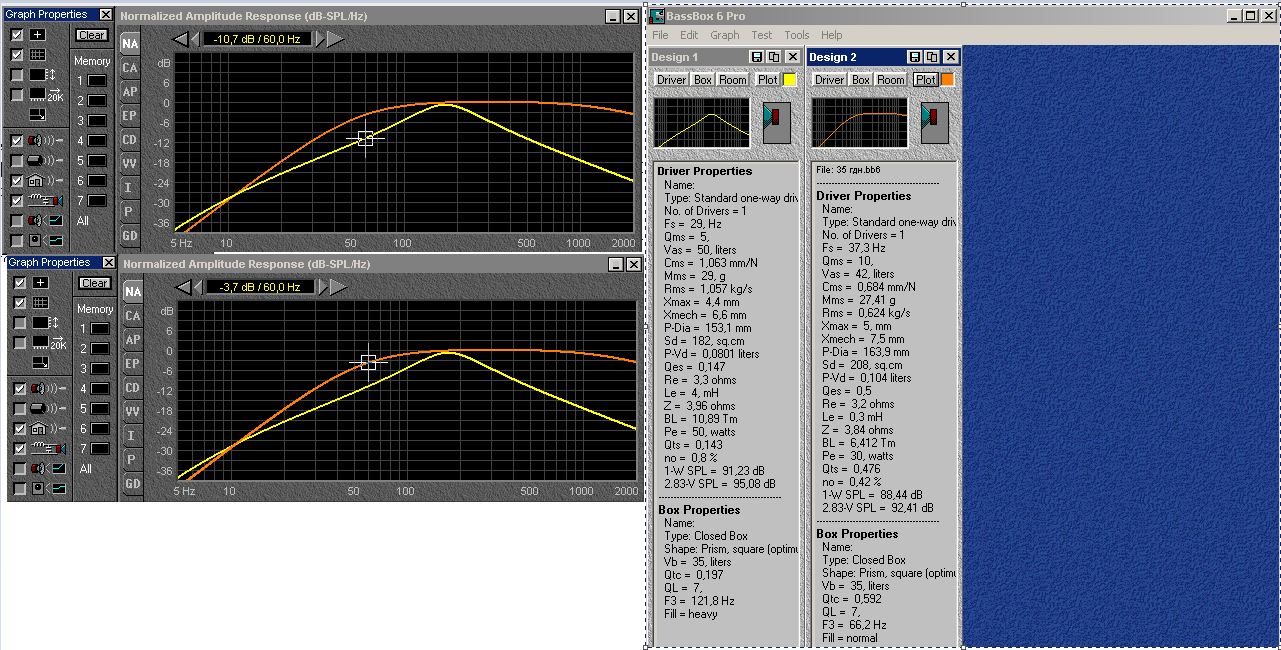Click the large left cursor arrow above the -10,7 dB graph
This screenshot has height=650, width=1281.
[180, 38]
